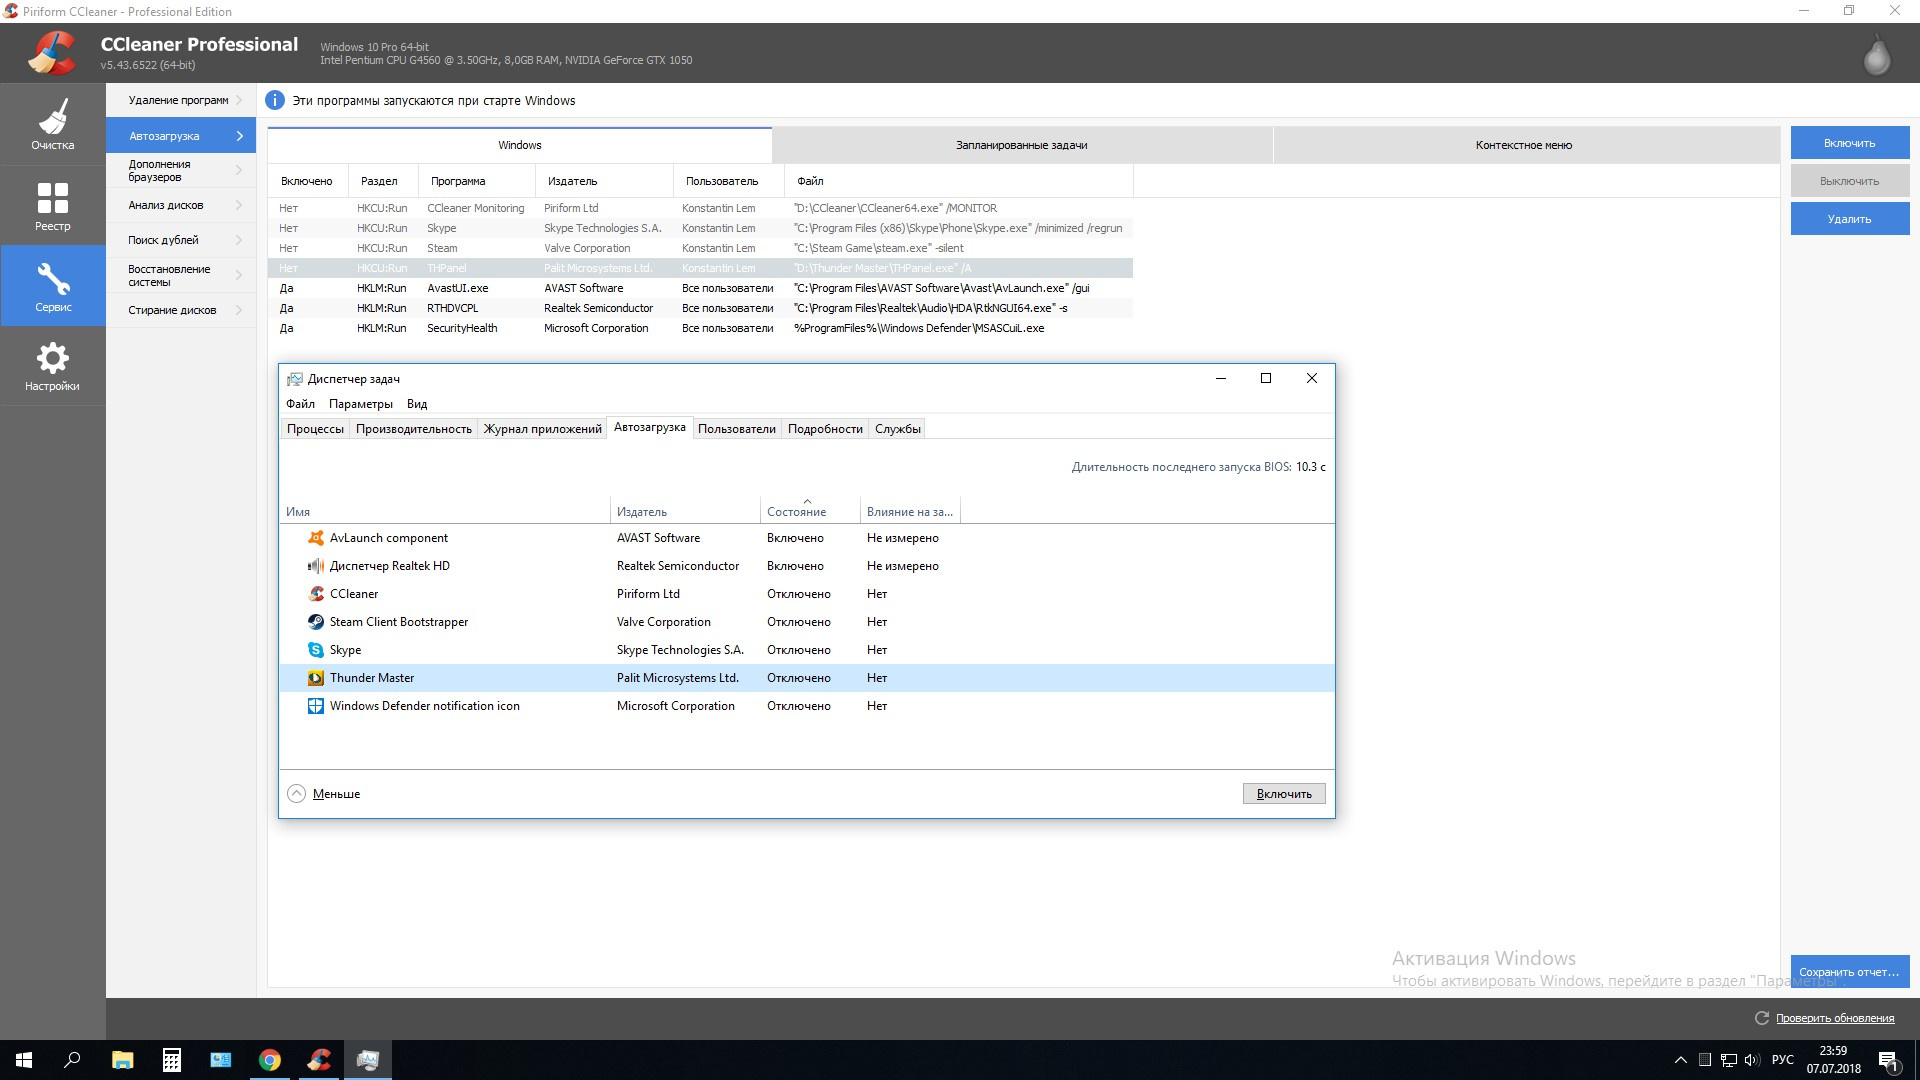Image resolution: width=1920 pixels, height=1080 pixels.
Task: Select RTHDVCPL startup row
Action: (700, 308)
